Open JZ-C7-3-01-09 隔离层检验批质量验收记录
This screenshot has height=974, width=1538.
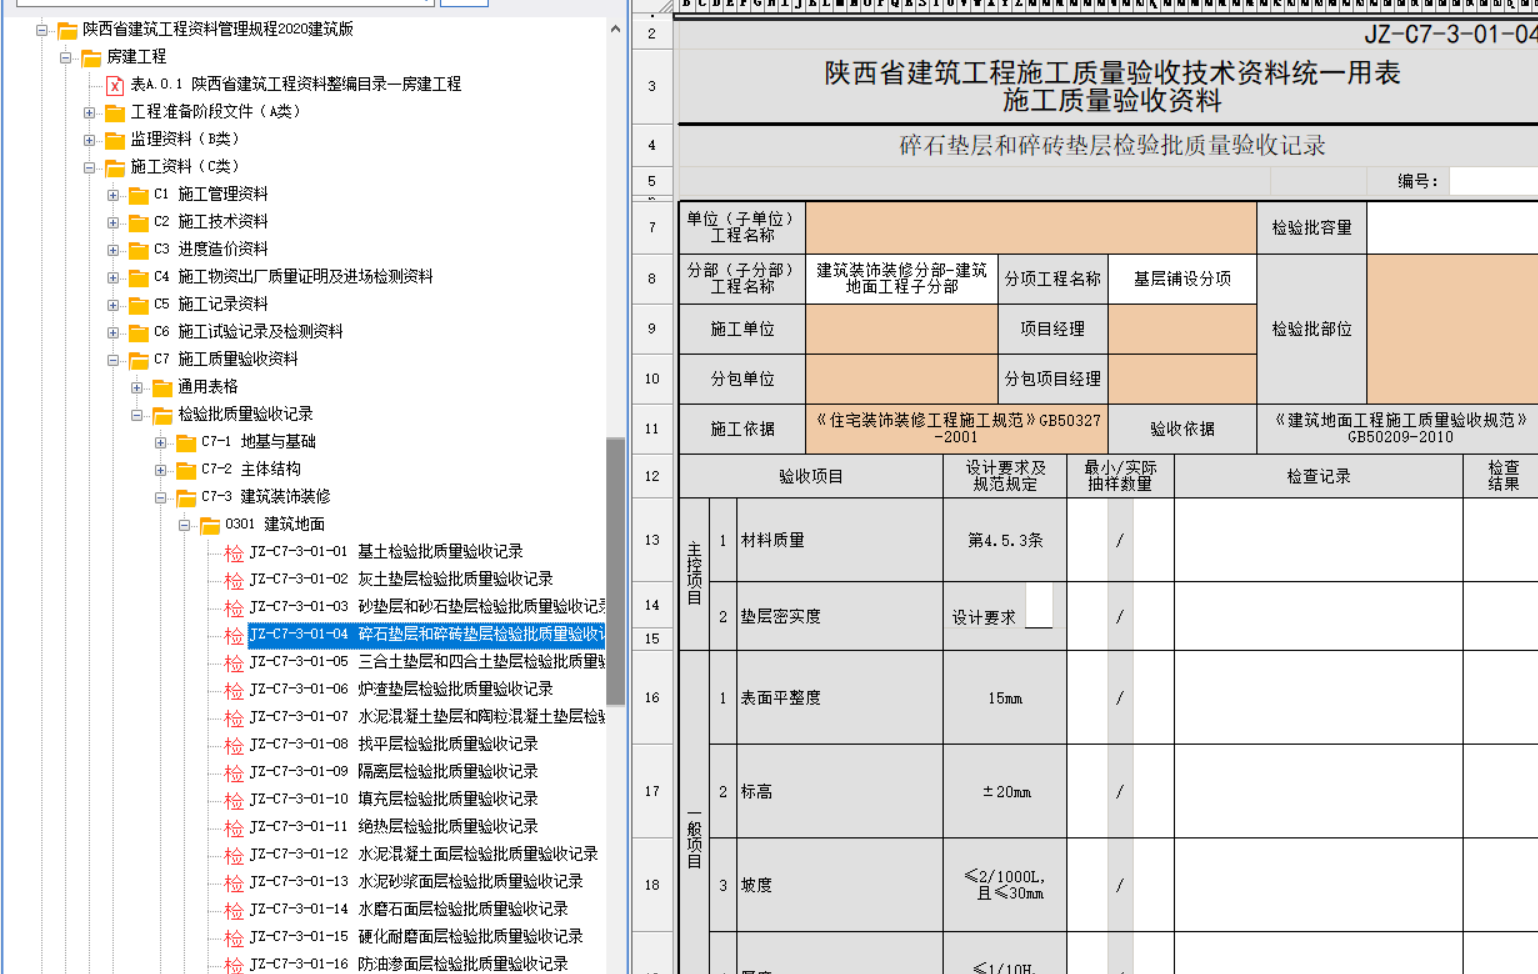394,772
